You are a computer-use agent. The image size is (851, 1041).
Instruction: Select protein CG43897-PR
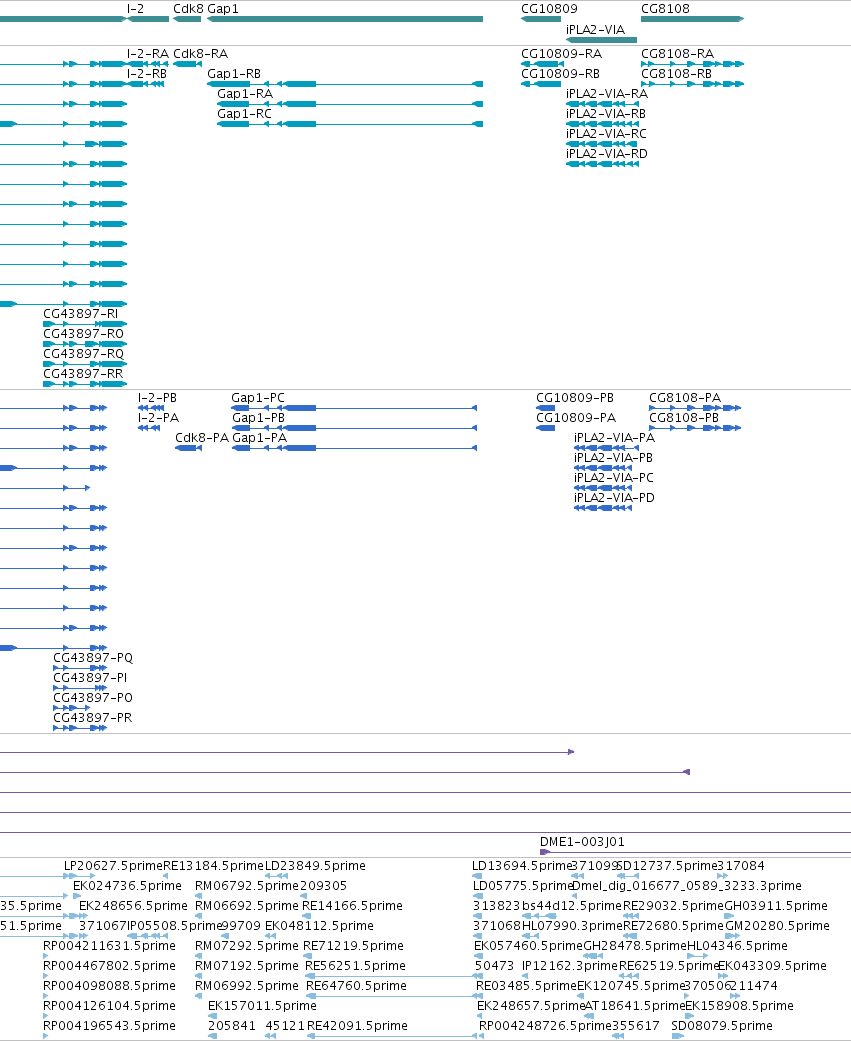point(93,717)
